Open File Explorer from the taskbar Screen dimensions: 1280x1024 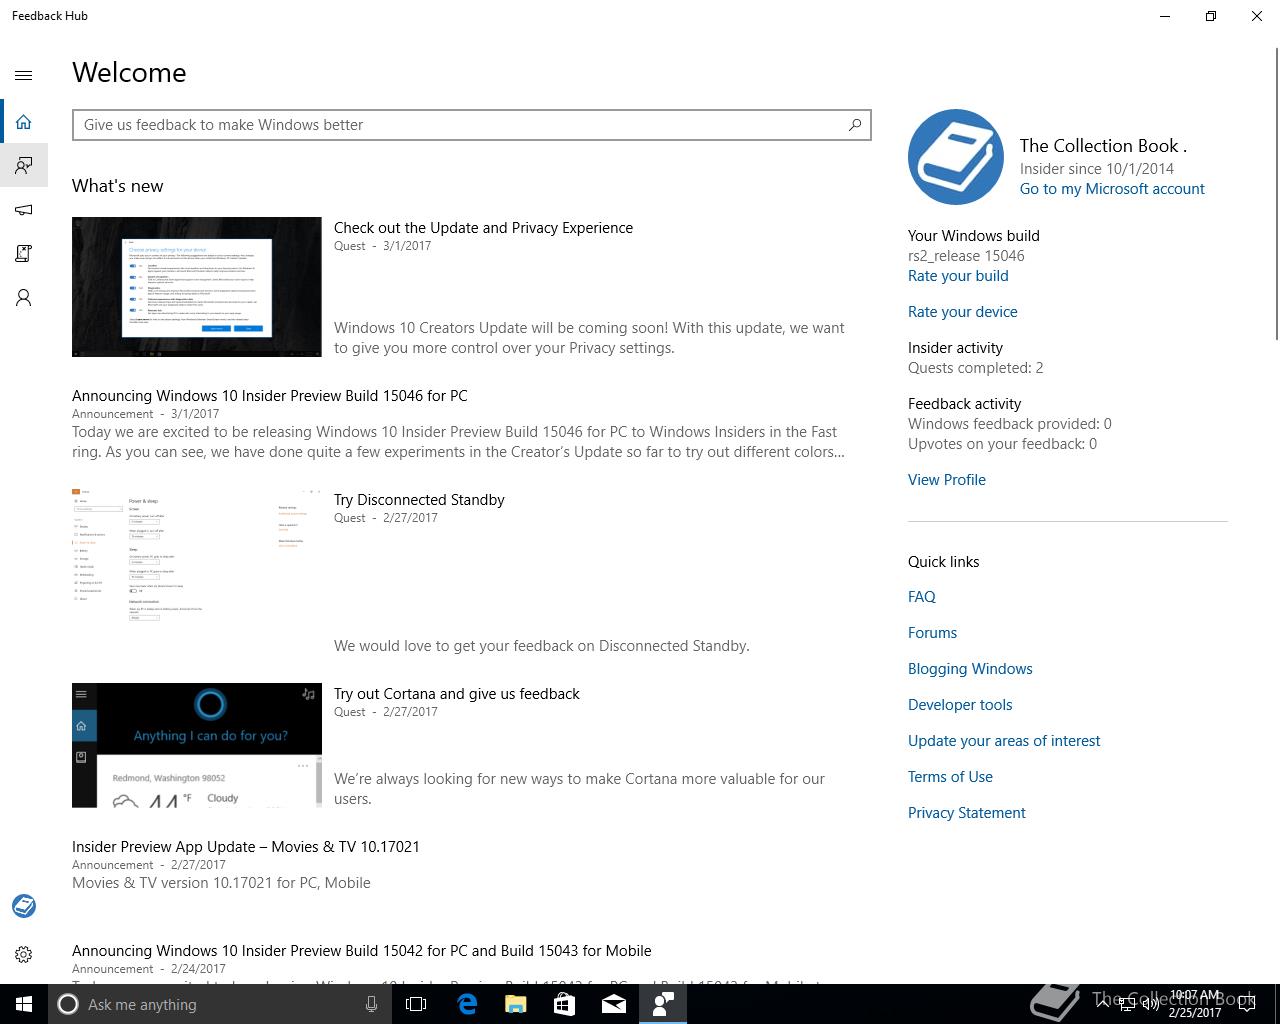(x=516, y=1004)
